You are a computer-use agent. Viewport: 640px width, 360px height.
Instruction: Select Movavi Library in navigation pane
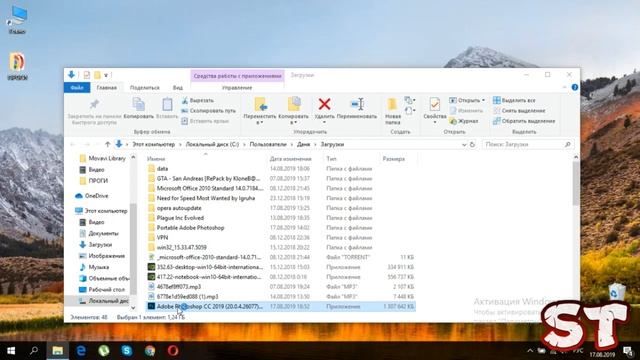click(x=103, y=158)
